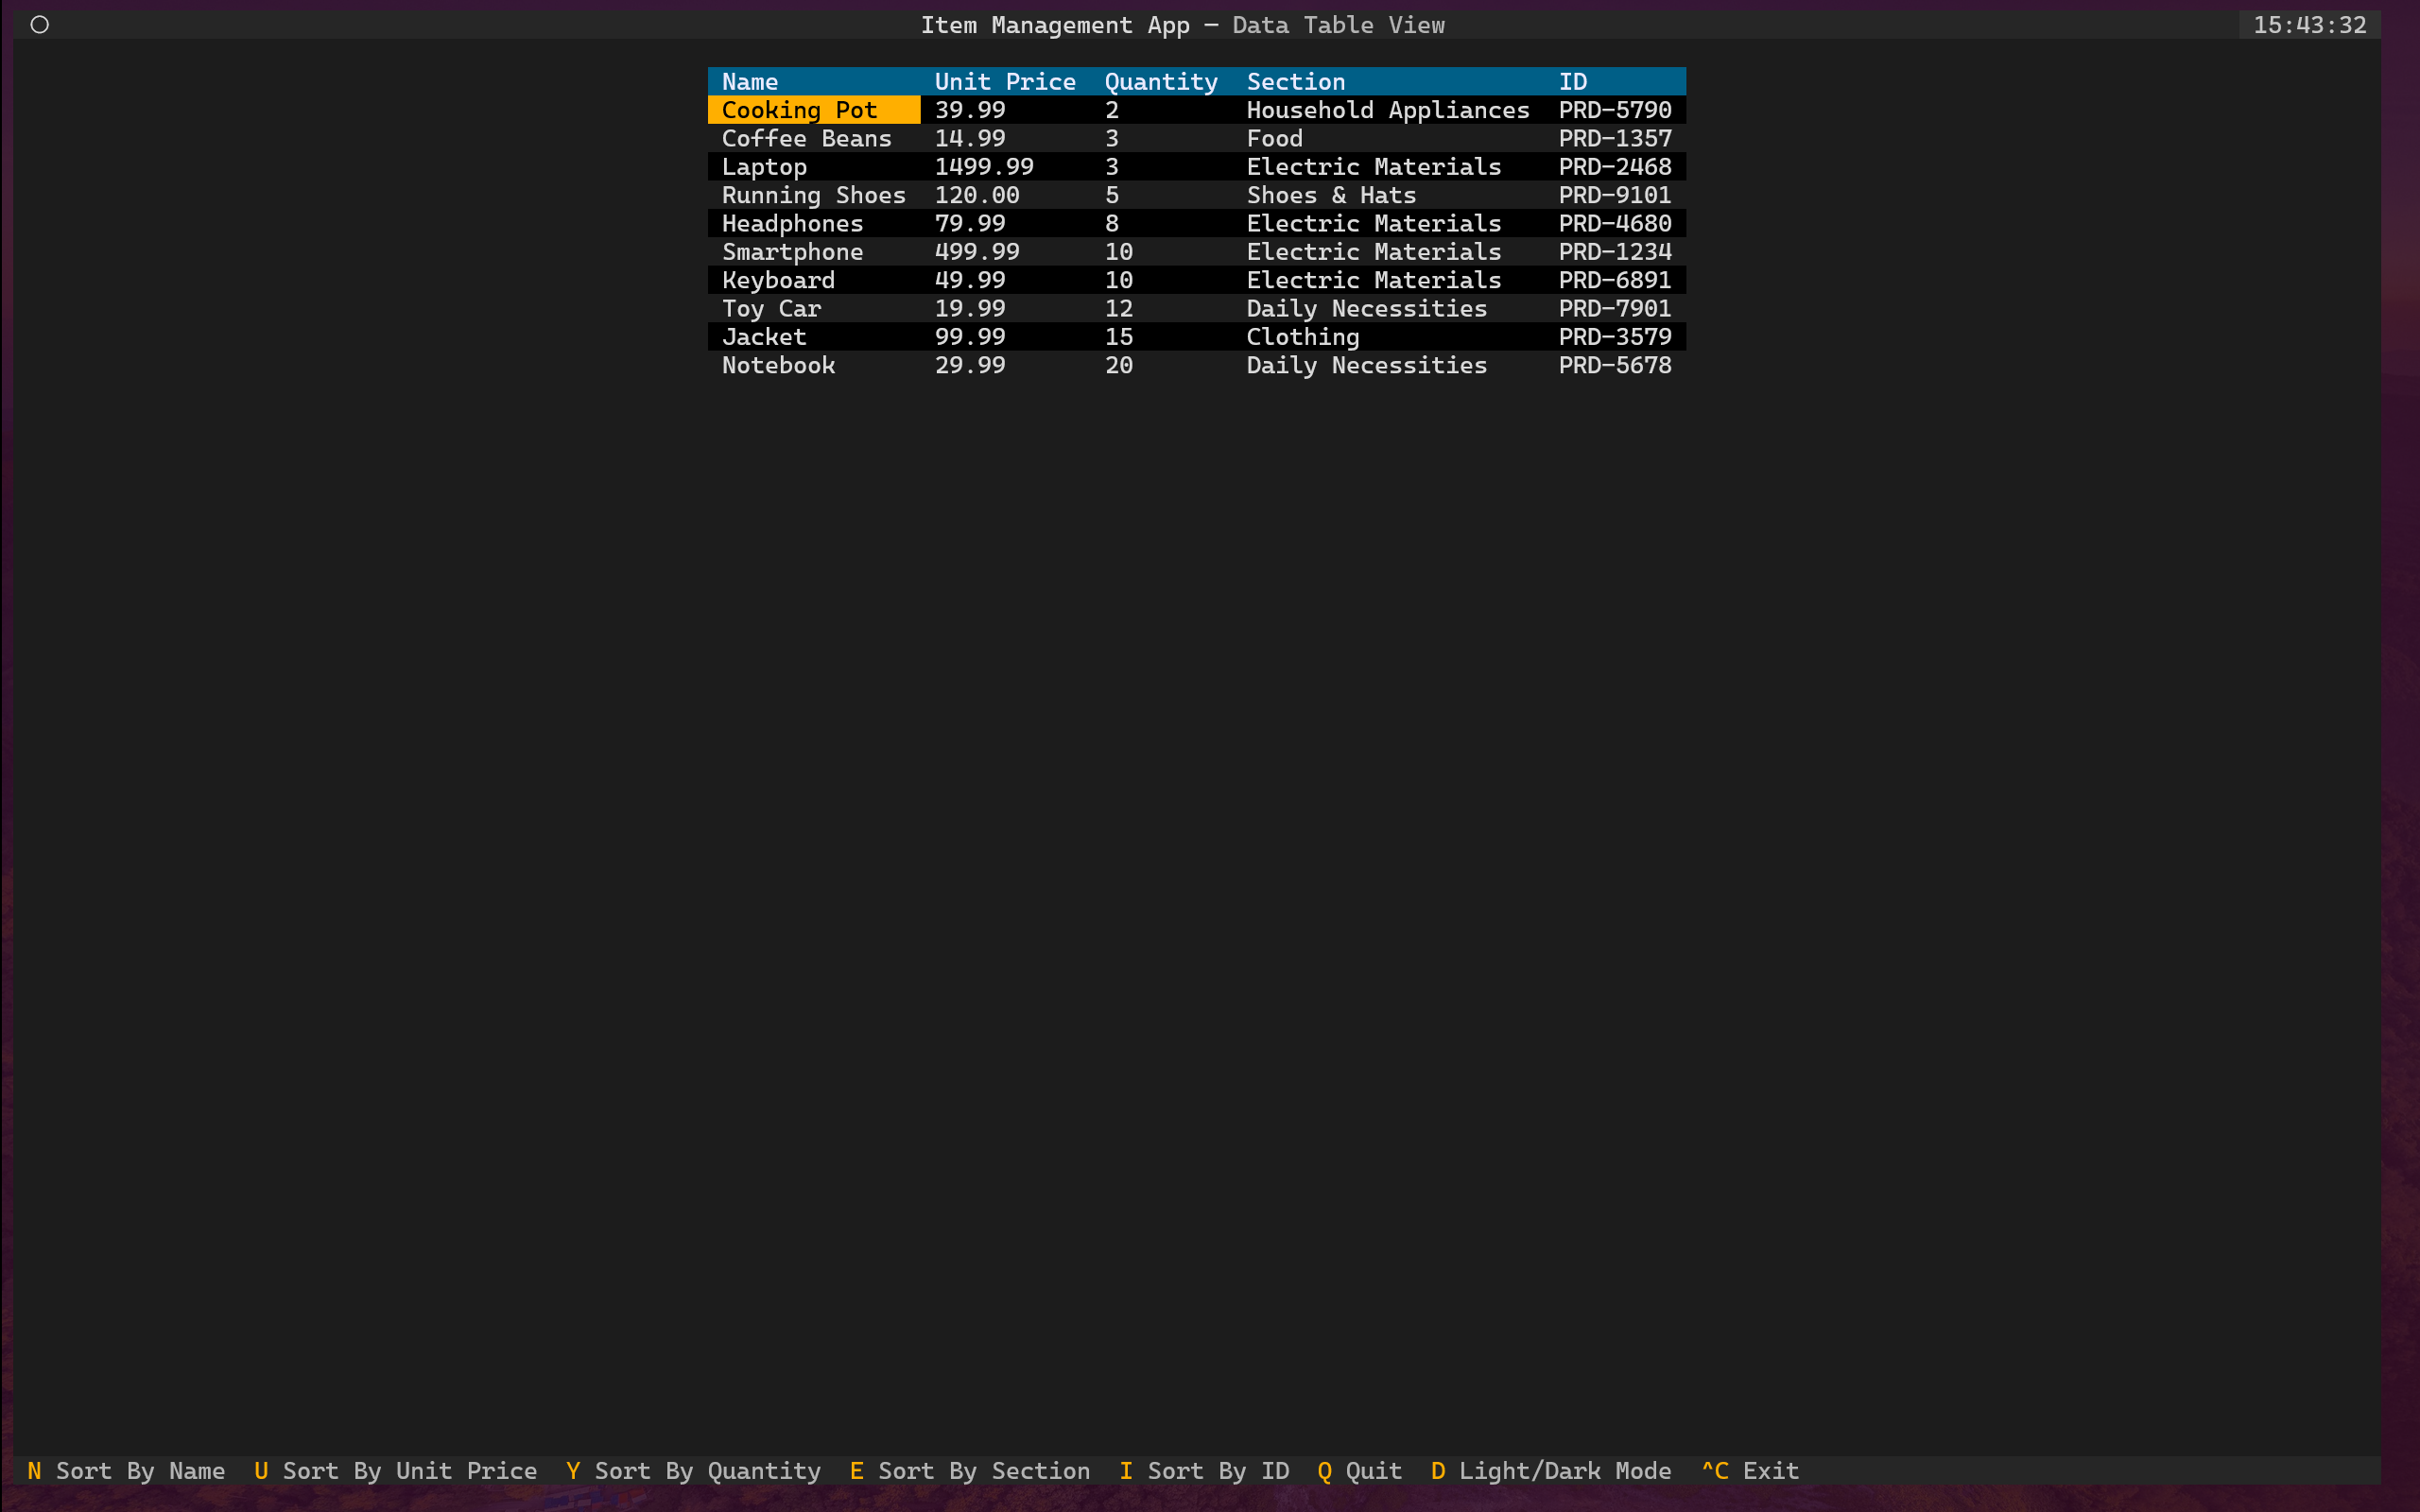Click the 1499.99 unit price cell
Image resolution: width=2420 pixels, height=1512 pixels.
tap(1006, 167)
